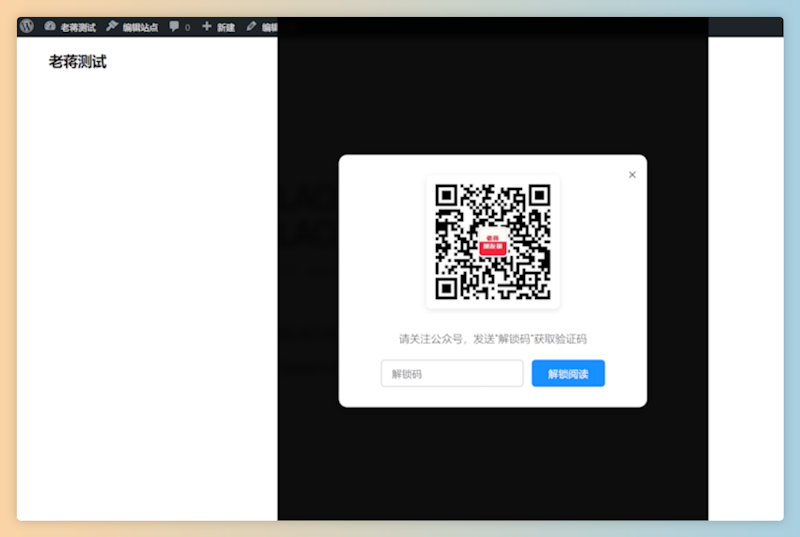Click the QR code image in dialog
The height and width of the screenshot is (537, 800).
tap(493, 242)
